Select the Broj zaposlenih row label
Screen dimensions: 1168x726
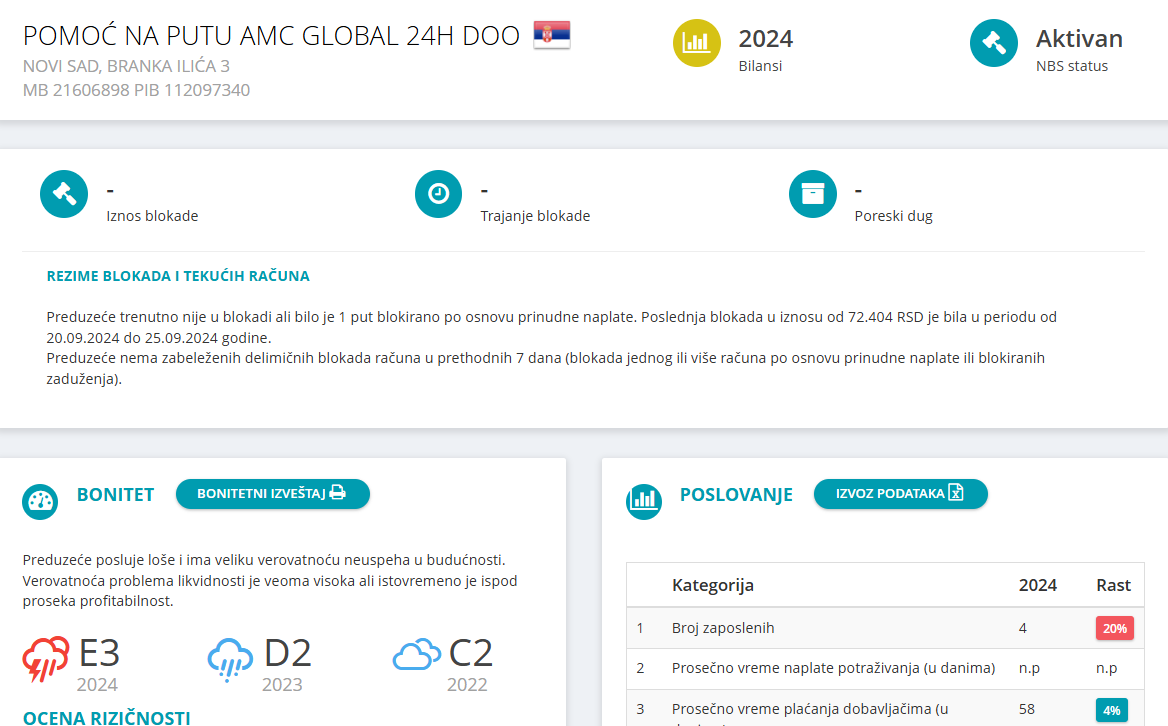coord(723,628)
